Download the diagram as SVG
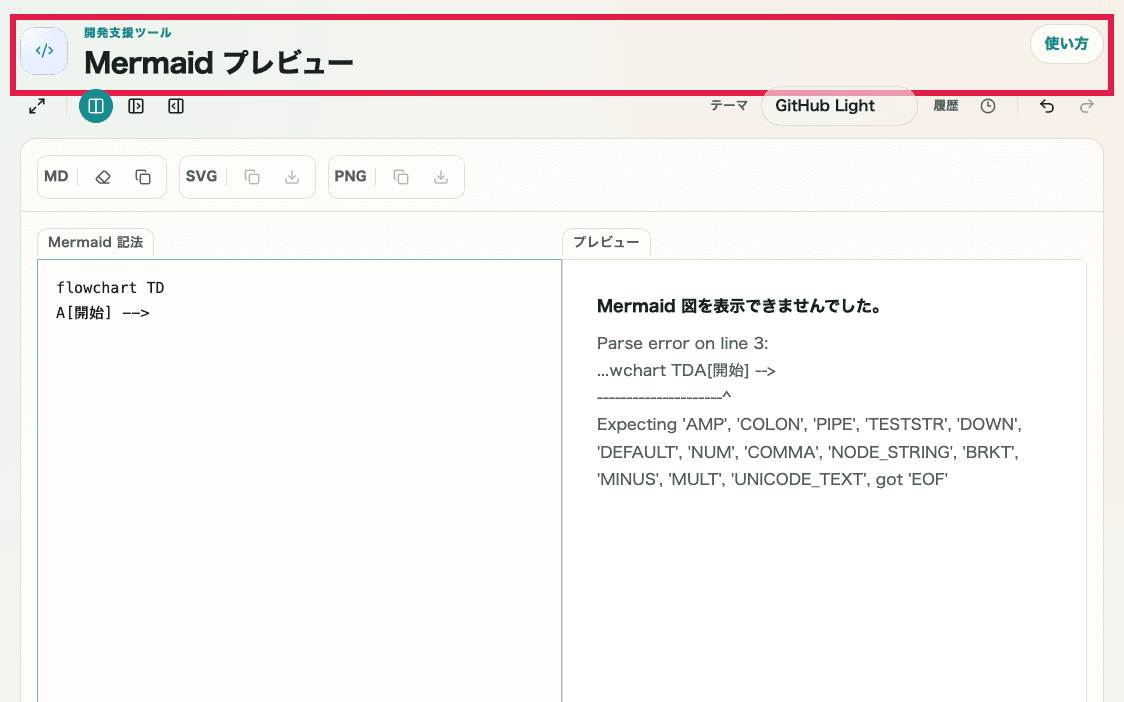The height and width of the screenshot is (702, 1124). pyautogui.click(x=291, y=176)
